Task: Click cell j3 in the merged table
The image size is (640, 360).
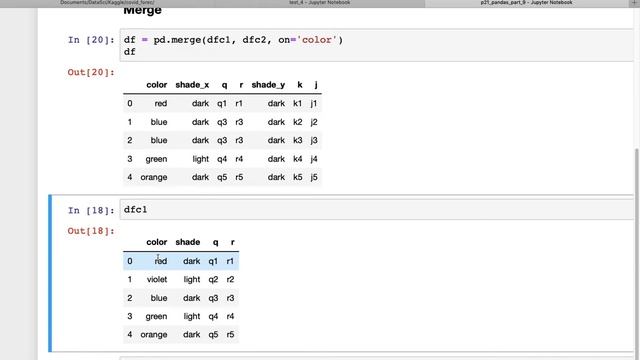Action: (314, 140)
